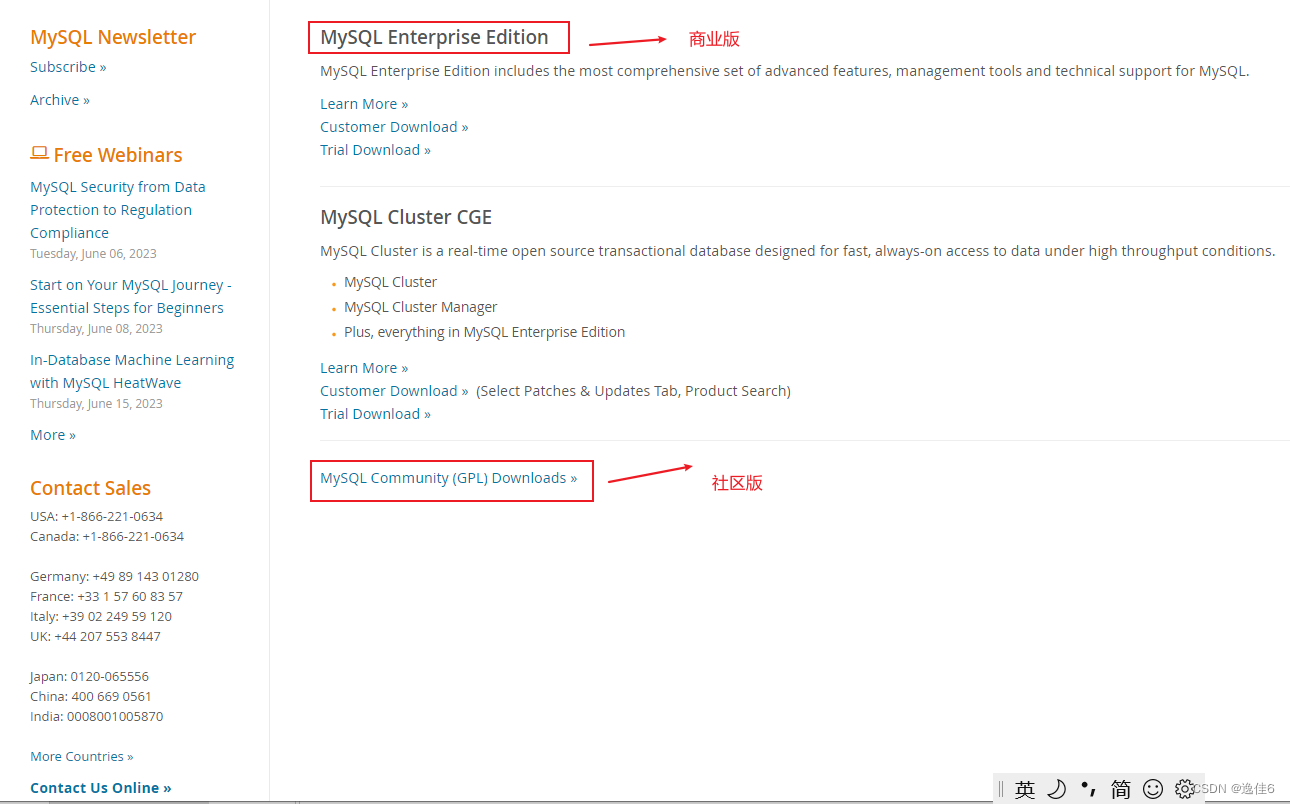Click the IME English mode 英 icon

coord(1025,789)
